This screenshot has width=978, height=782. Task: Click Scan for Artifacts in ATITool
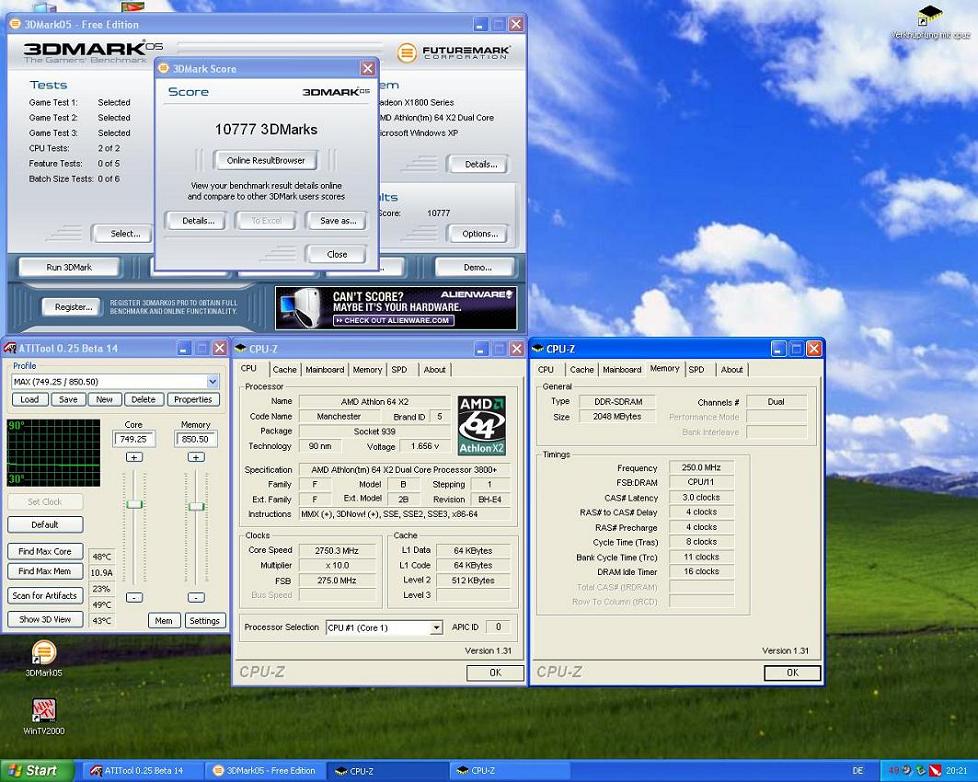tap(45, 596)
